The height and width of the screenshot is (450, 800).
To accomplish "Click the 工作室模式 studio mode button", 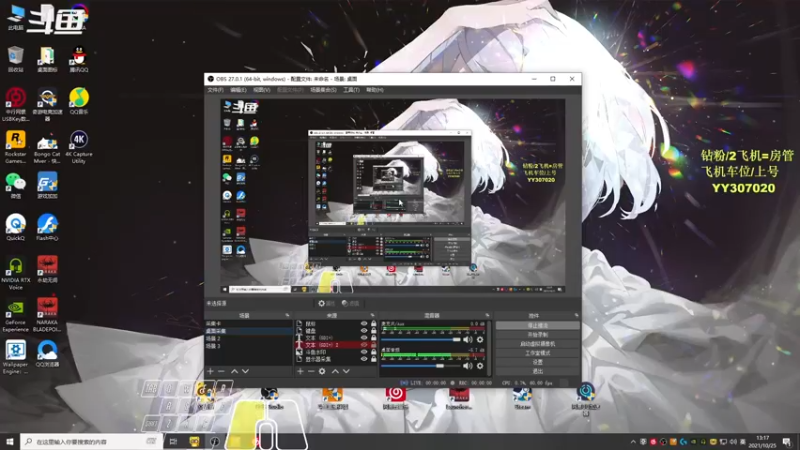I will [538, 353].
